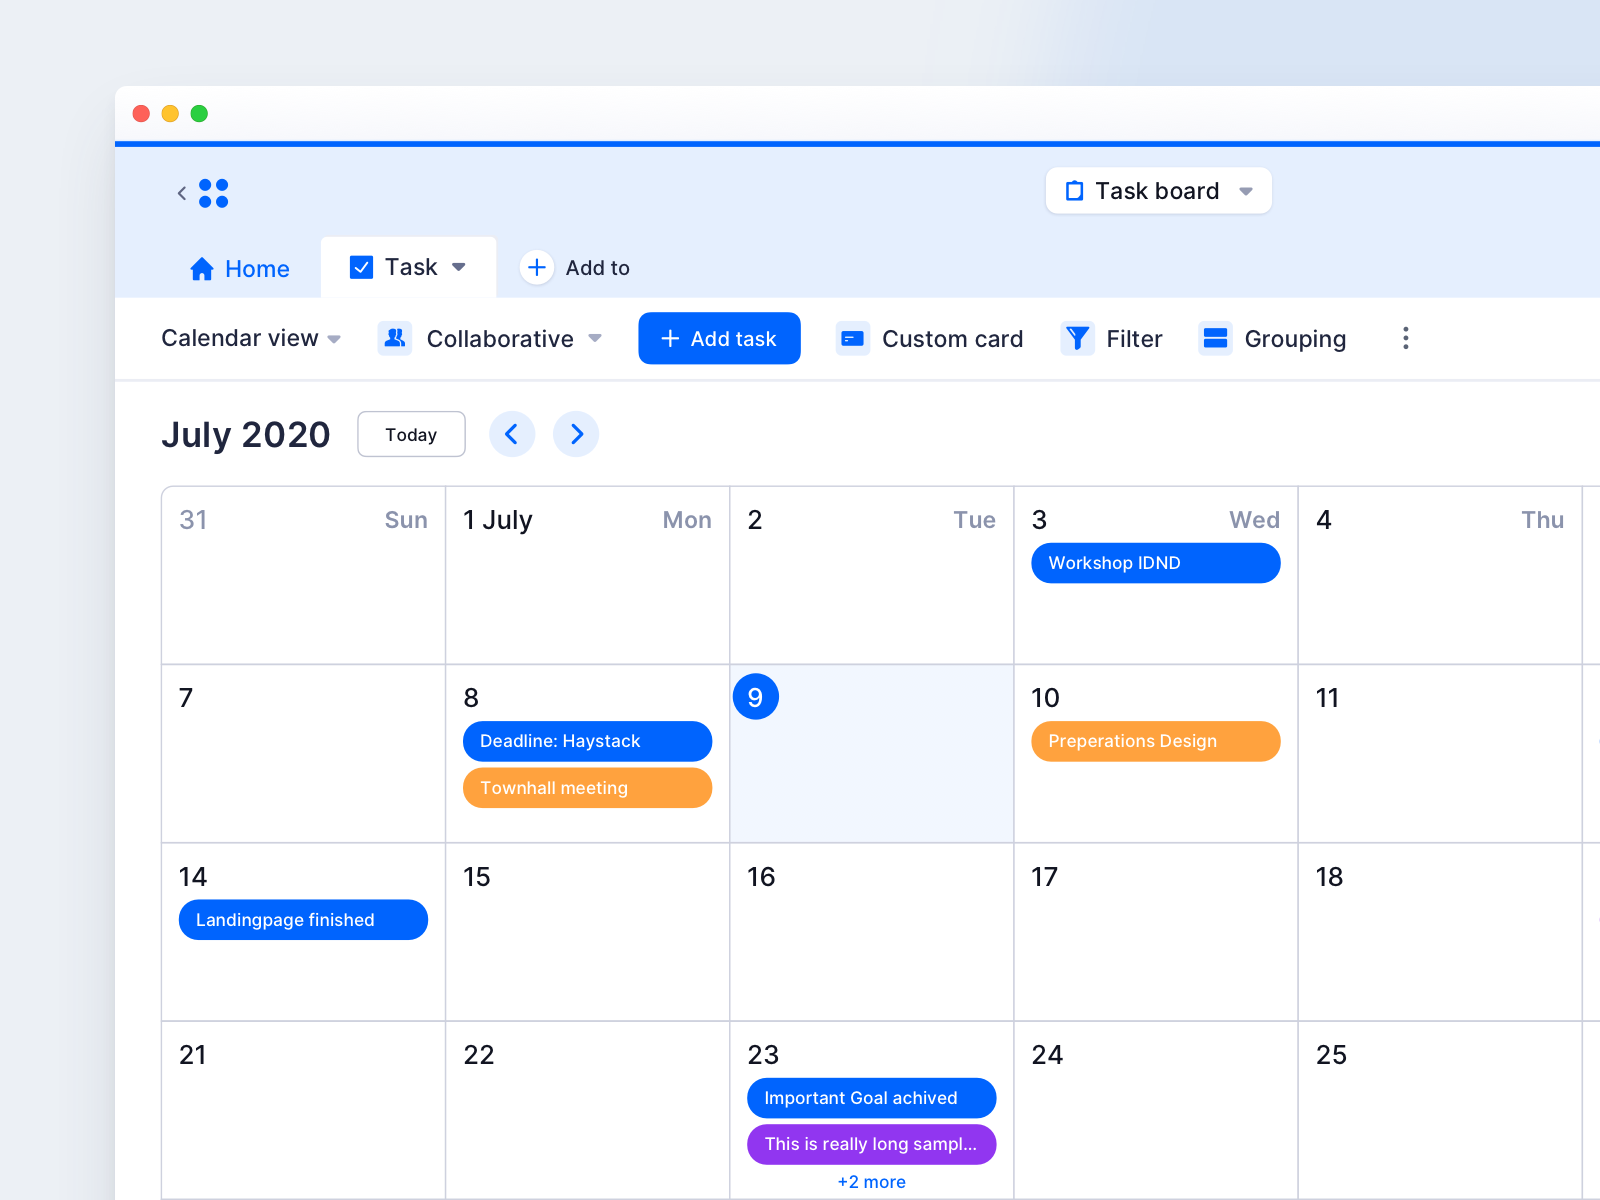Screen dimensions: 1600x1200
Task: Select the Home icon
Action: (x=202, y=268)
